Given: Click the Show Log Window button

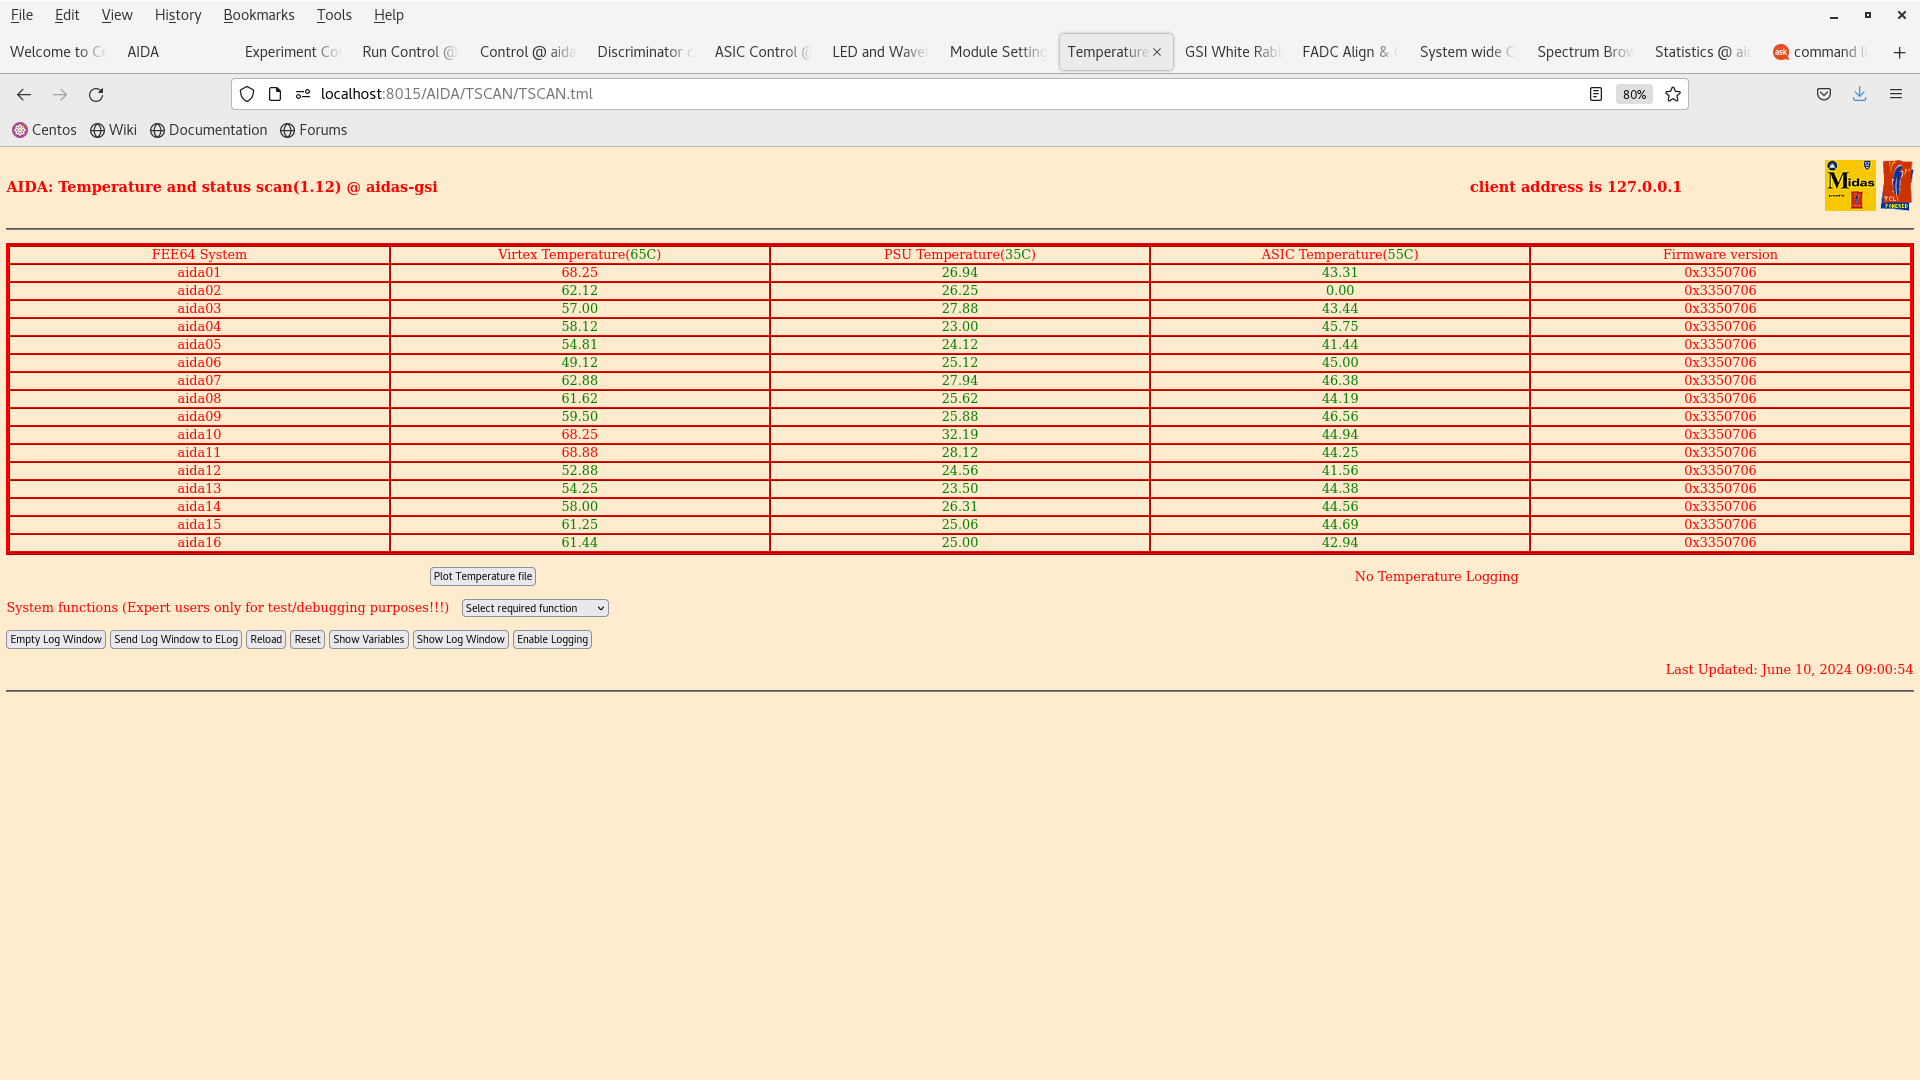Looking at the screenshot, I should (x=459, y=640).
